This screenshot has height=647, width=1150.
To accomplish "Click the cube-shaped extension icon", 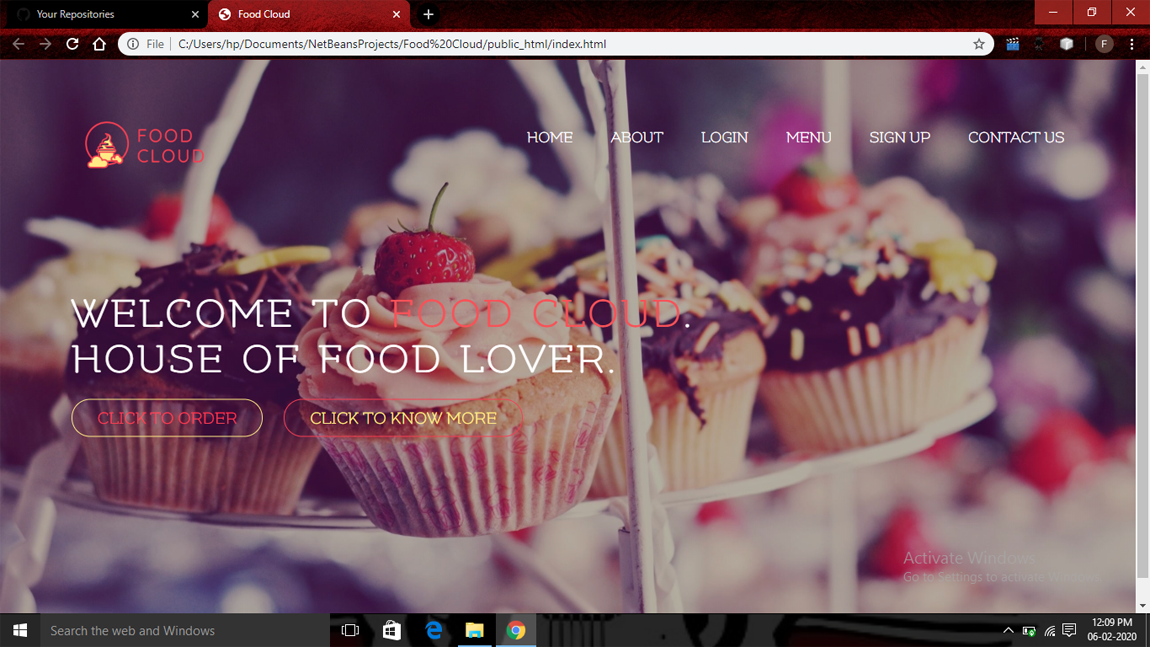I will click(x=1065, y=43).
